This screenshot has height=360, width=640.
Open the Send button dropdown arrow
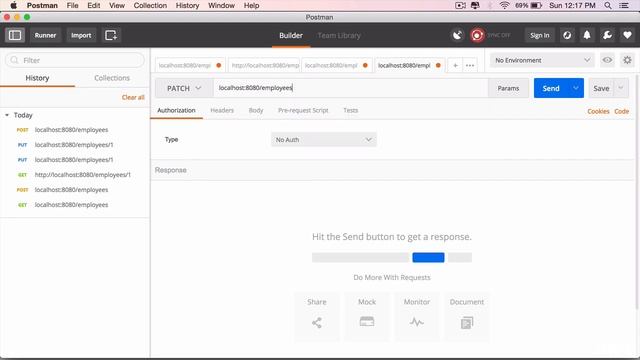pos(576,88)
